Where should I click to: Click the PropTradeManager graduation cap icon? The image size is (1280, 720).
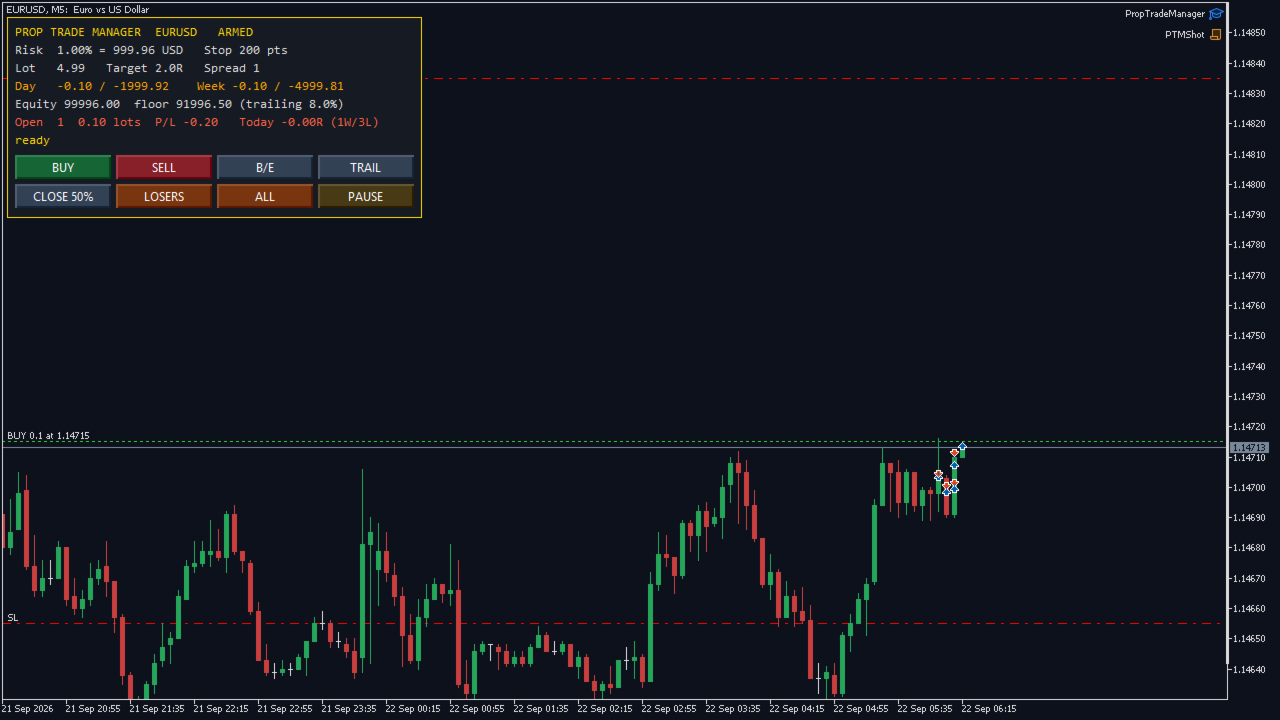click(x=1216, y=14)
